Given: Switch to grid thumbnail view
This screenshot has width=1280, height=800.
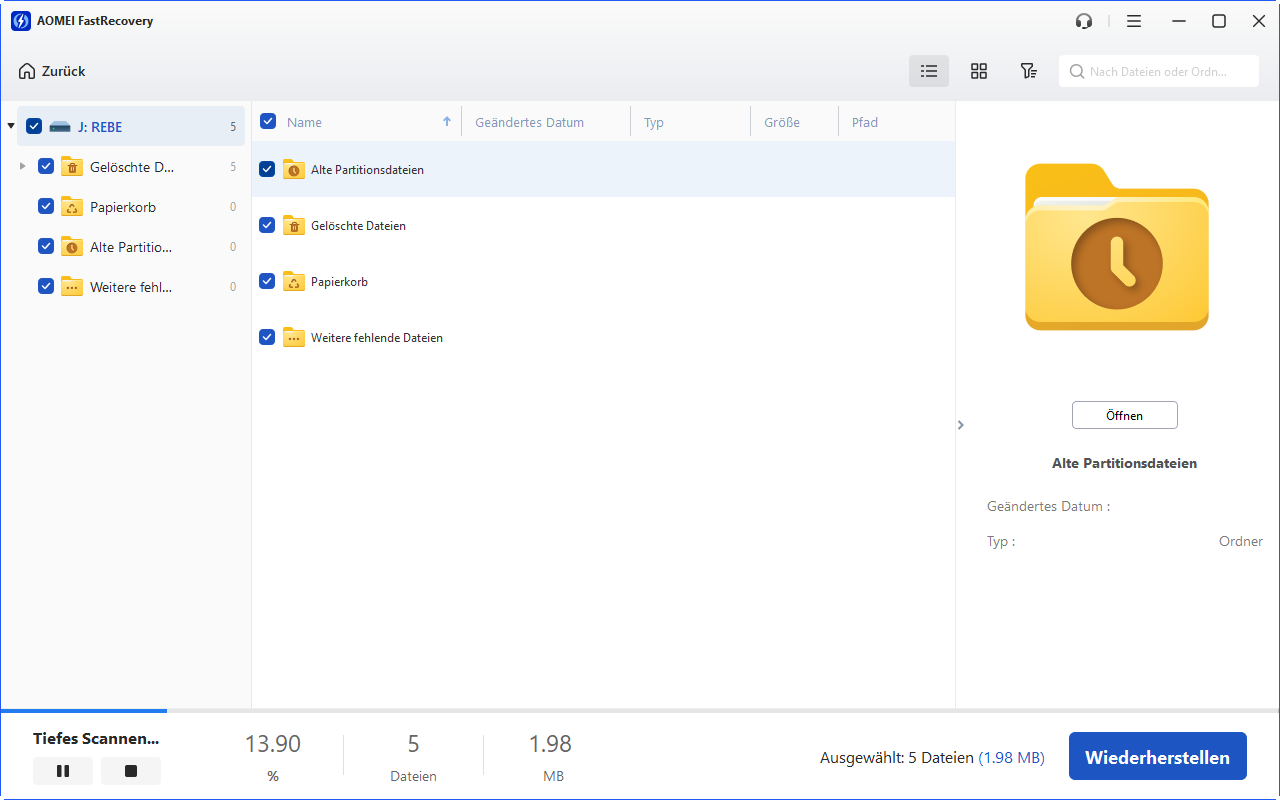Looking at the screenshot, I should point(979,71).
